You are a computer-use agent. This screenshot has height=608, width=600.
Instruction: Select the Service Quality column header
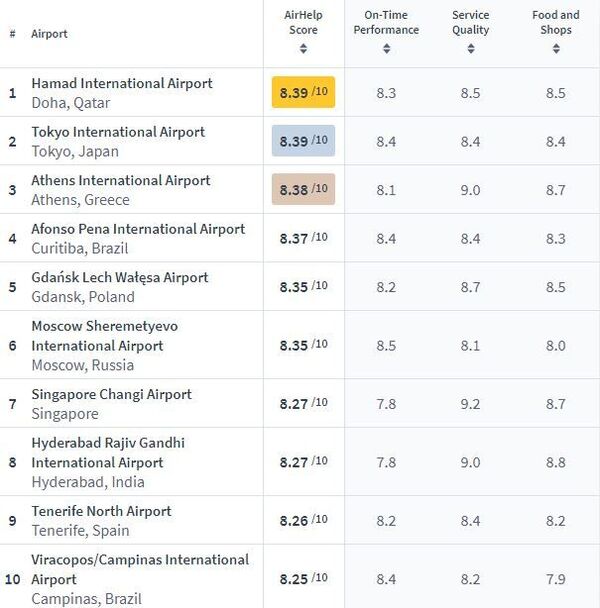click(470, 23)
